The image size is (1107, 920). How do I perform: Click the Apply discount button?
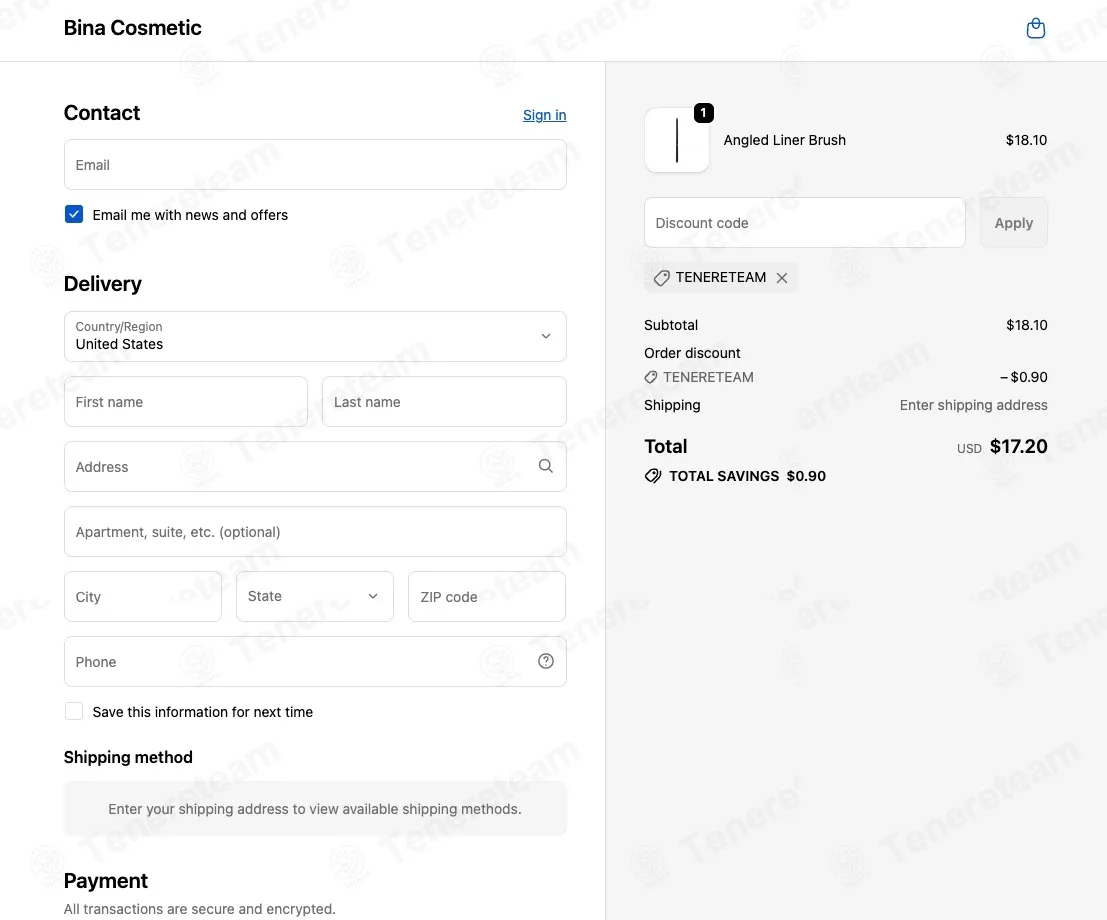coord(1014,223)
